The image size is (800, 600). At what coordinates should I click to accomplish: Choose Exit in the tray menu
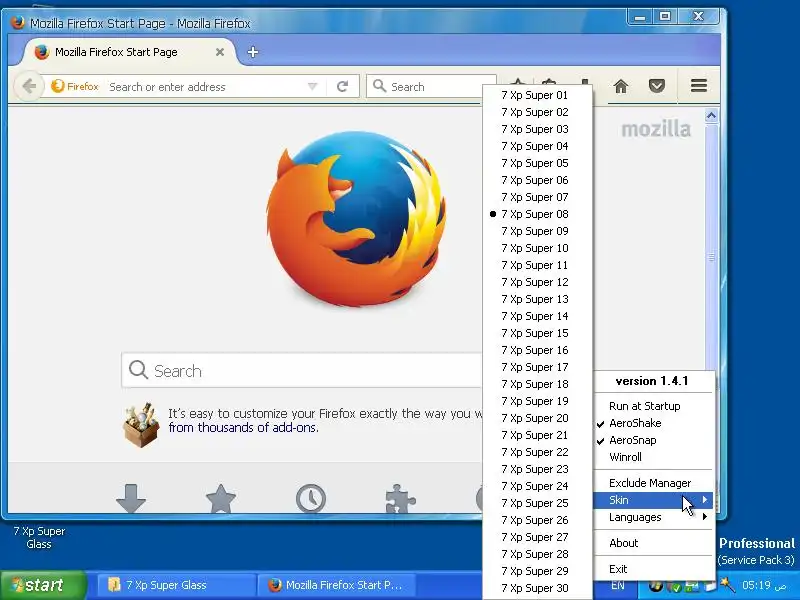[x=654, y=569]
